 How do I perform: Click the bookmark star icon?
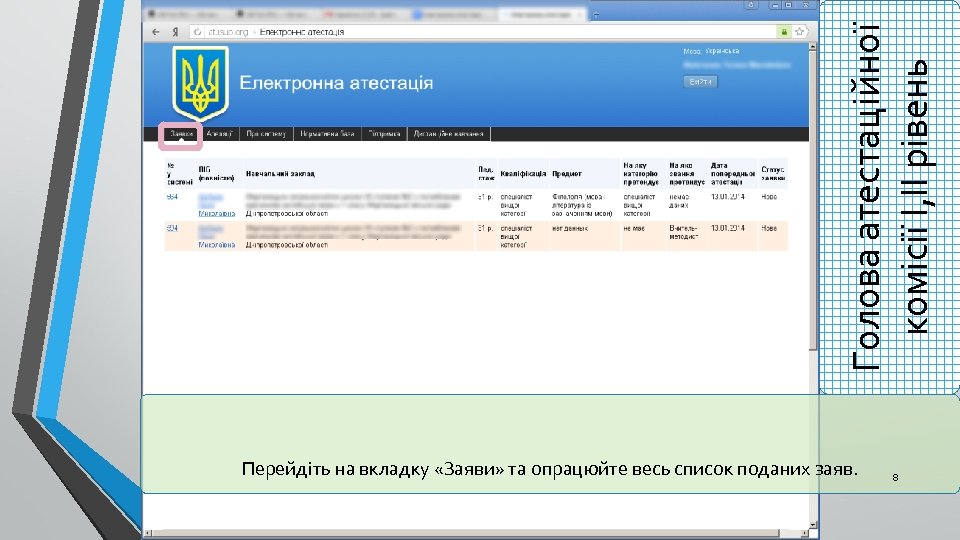799,32
